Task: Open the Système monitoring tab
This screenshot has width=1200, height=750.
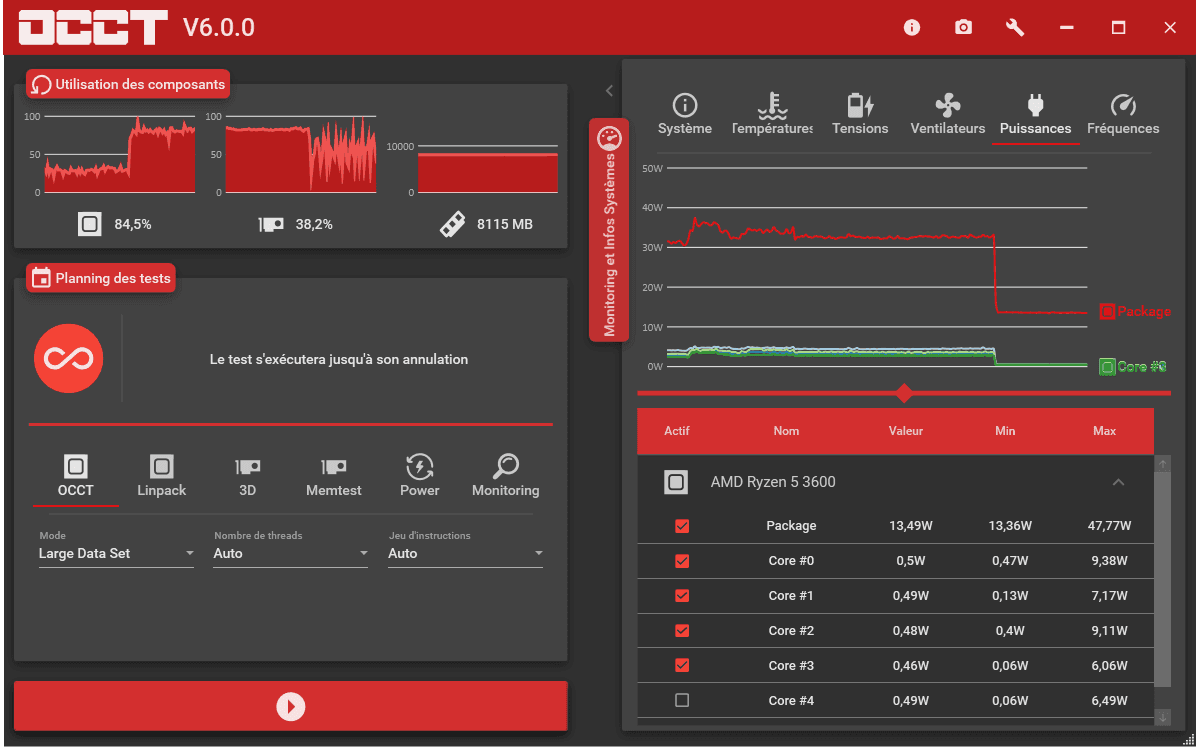Action: coord(685,115)
